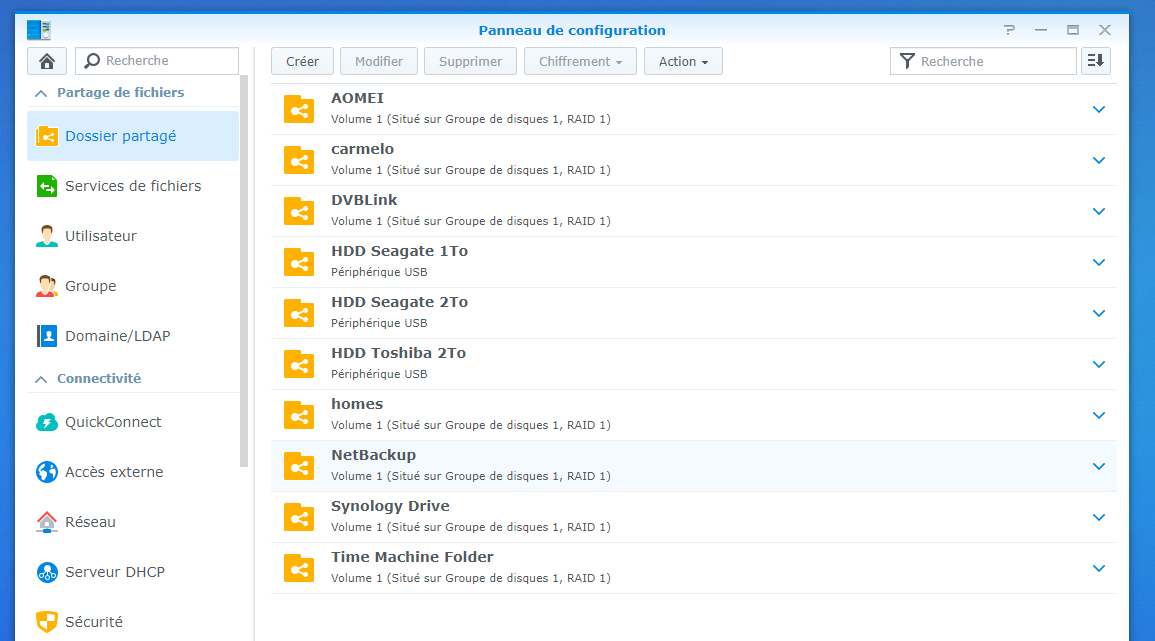Click the HDD Seagate 2To folder icon
This screenshot has height=641, width=1155.
pyautogui.click(x=299, y=313)
